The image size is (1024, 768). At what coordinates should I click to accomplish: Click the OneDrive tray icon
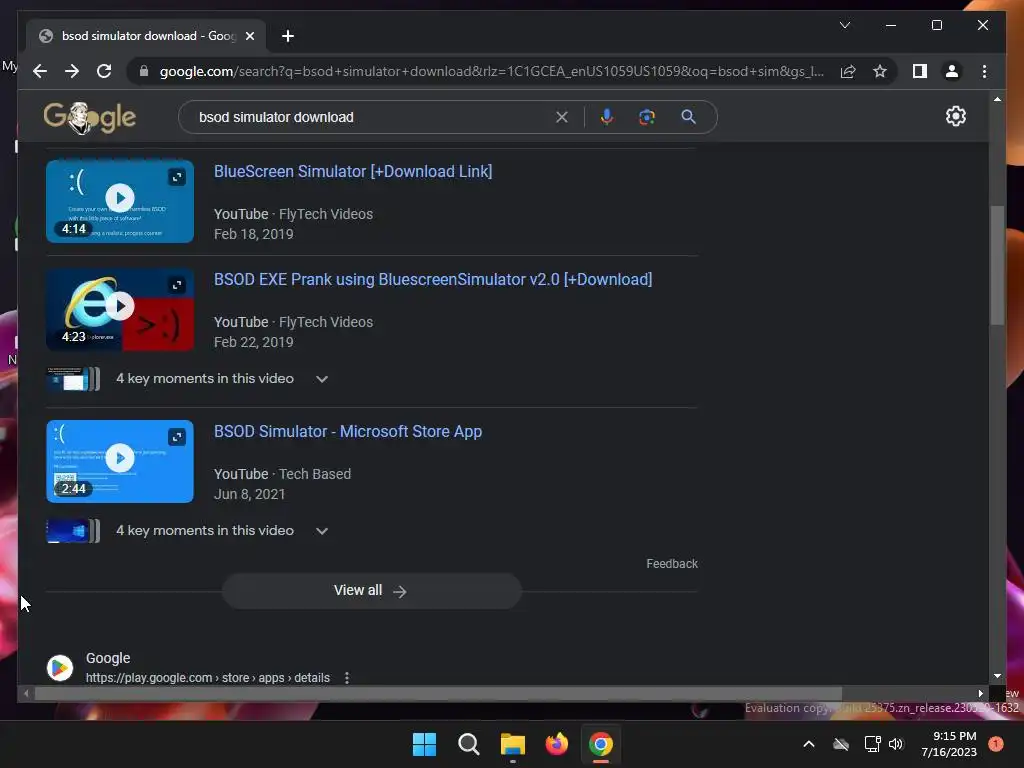[x=841, y=744]
